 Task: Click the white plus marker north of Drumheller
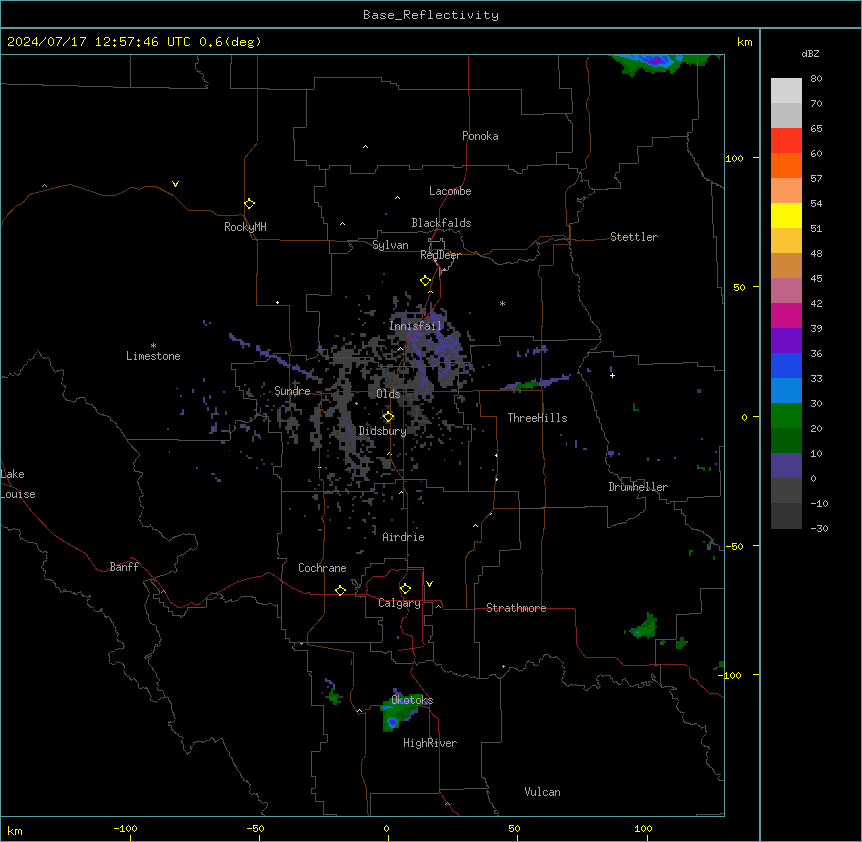pos(612,375)
